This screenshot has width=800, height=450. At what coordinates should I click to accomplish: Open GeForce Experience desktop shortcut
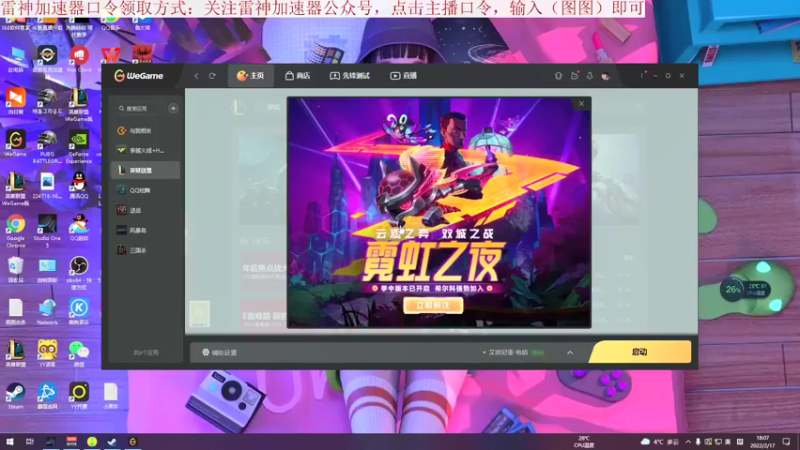tap(79, 147)
